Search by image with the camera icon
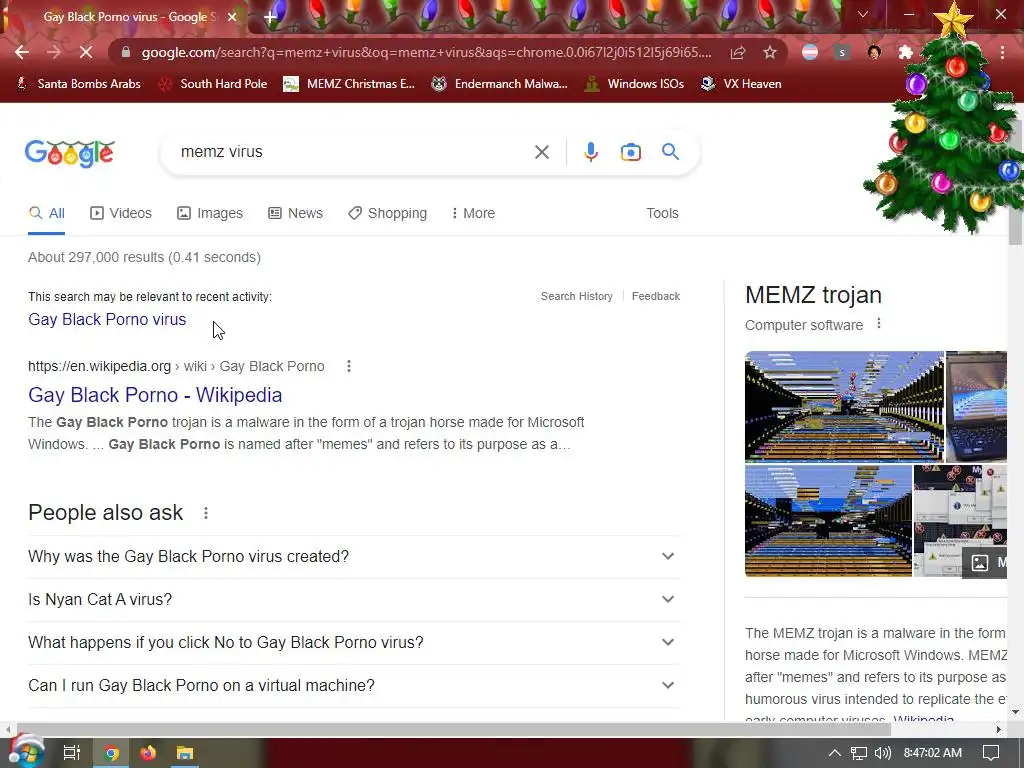Viewport: 1024px width, 768px height. (x=630, y=152)
